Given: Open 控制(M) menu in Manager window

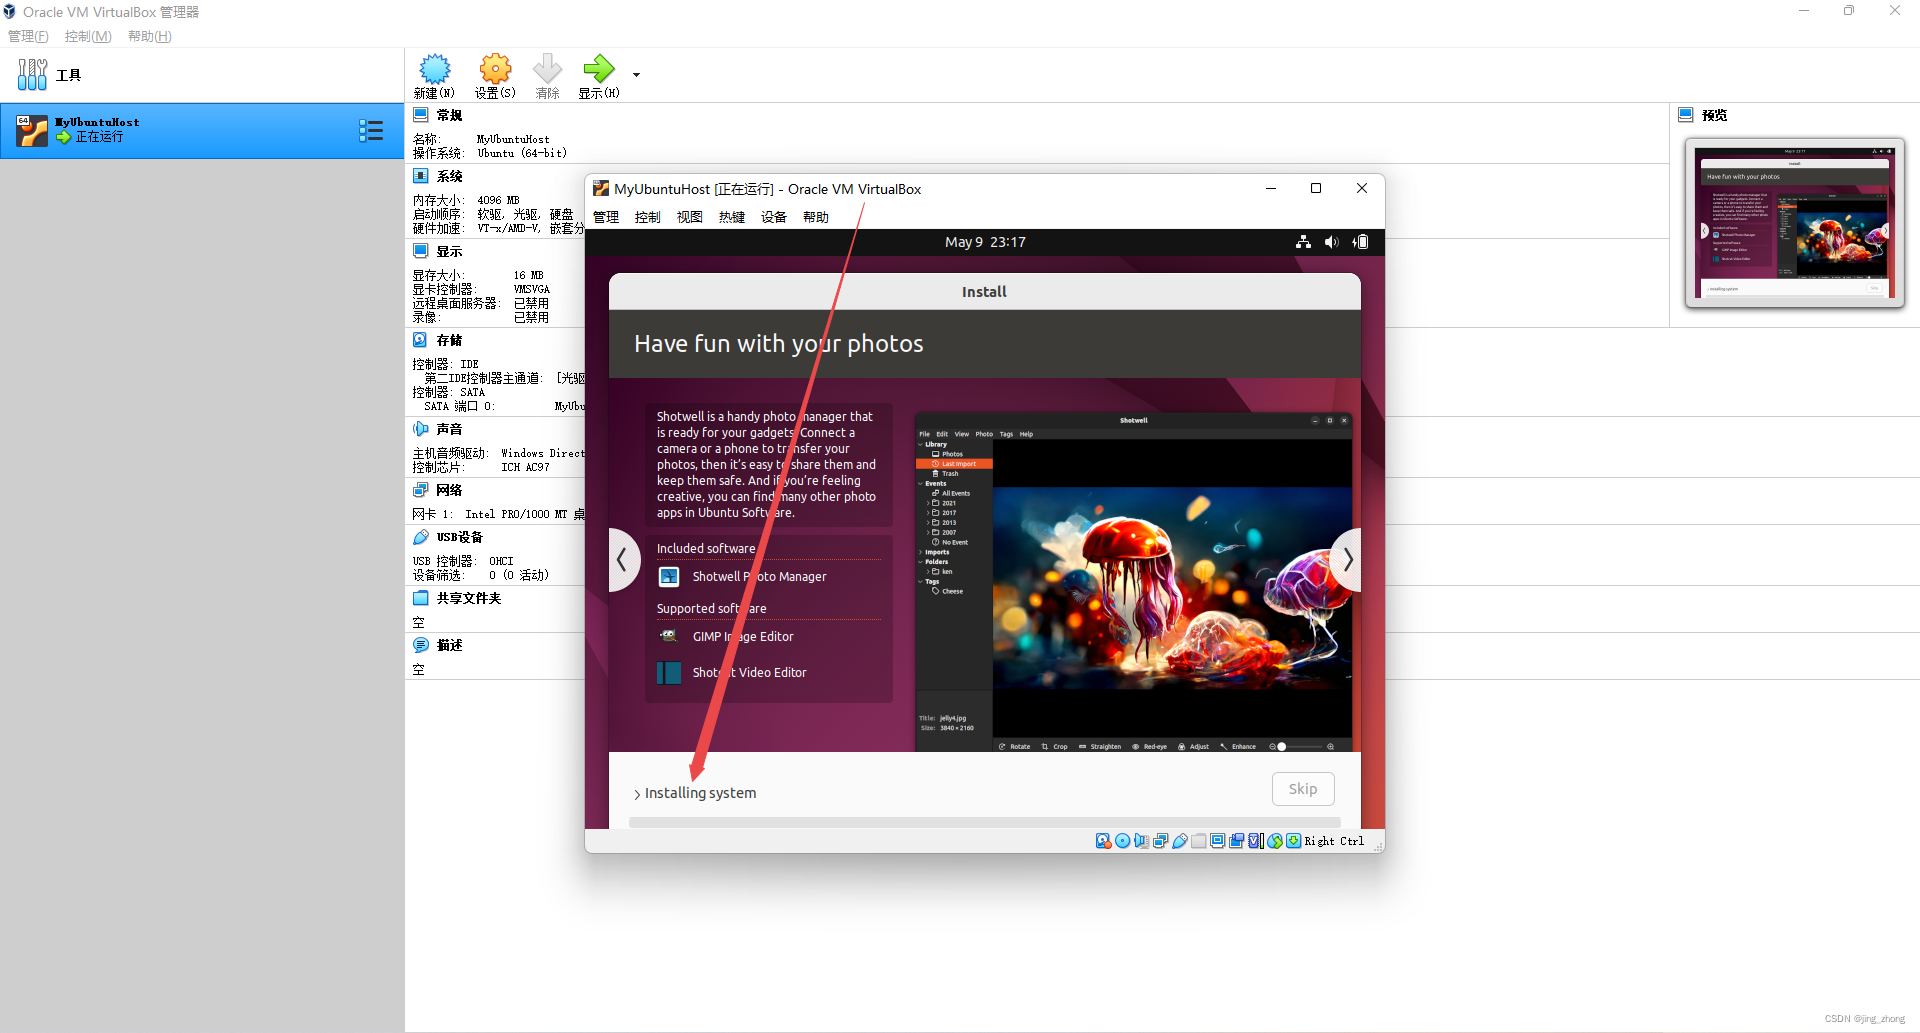Looking at the screenshot, I should click(x=88, y=36).
